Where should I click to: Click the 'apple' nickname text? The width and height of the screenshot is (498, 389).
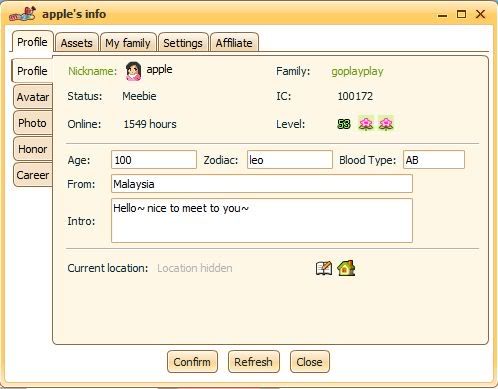pyautogui.click(x=159, y=69)
